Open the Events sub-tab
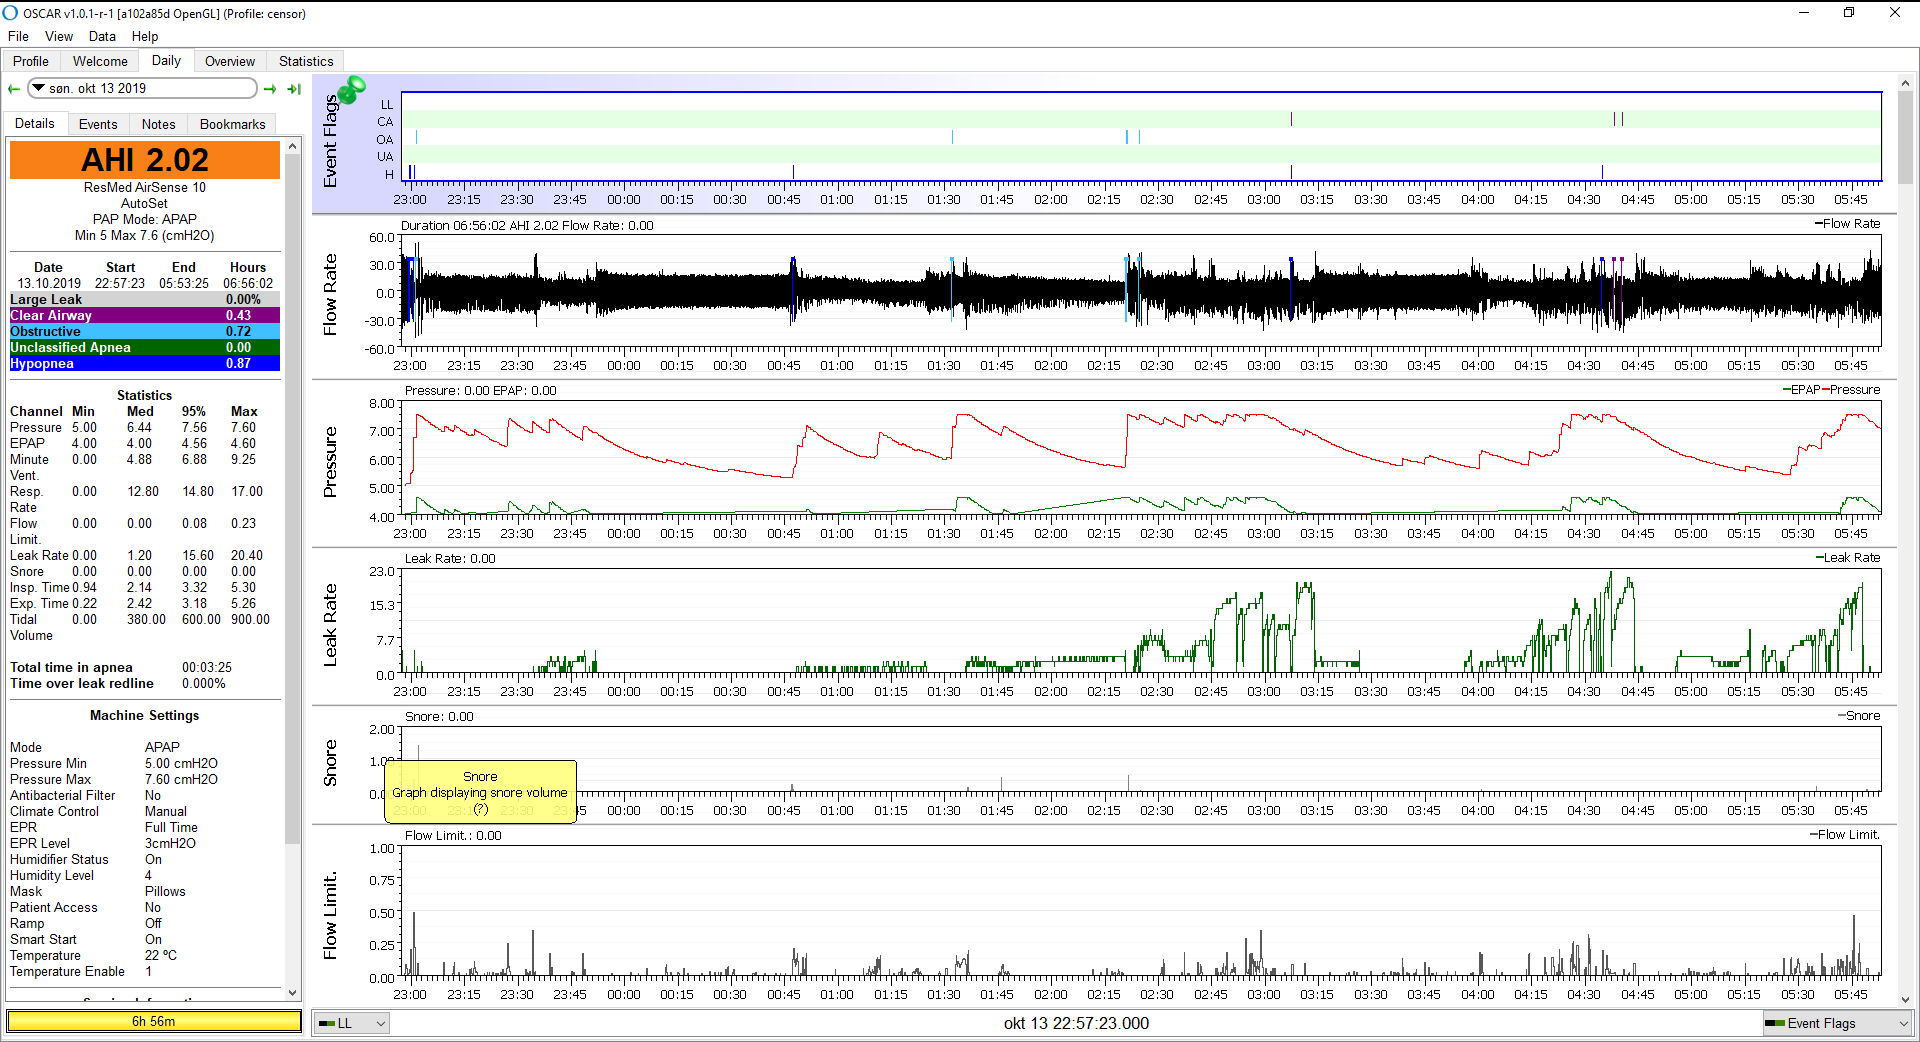Screen dimensions: 1920x1042 tap(98, 124)
